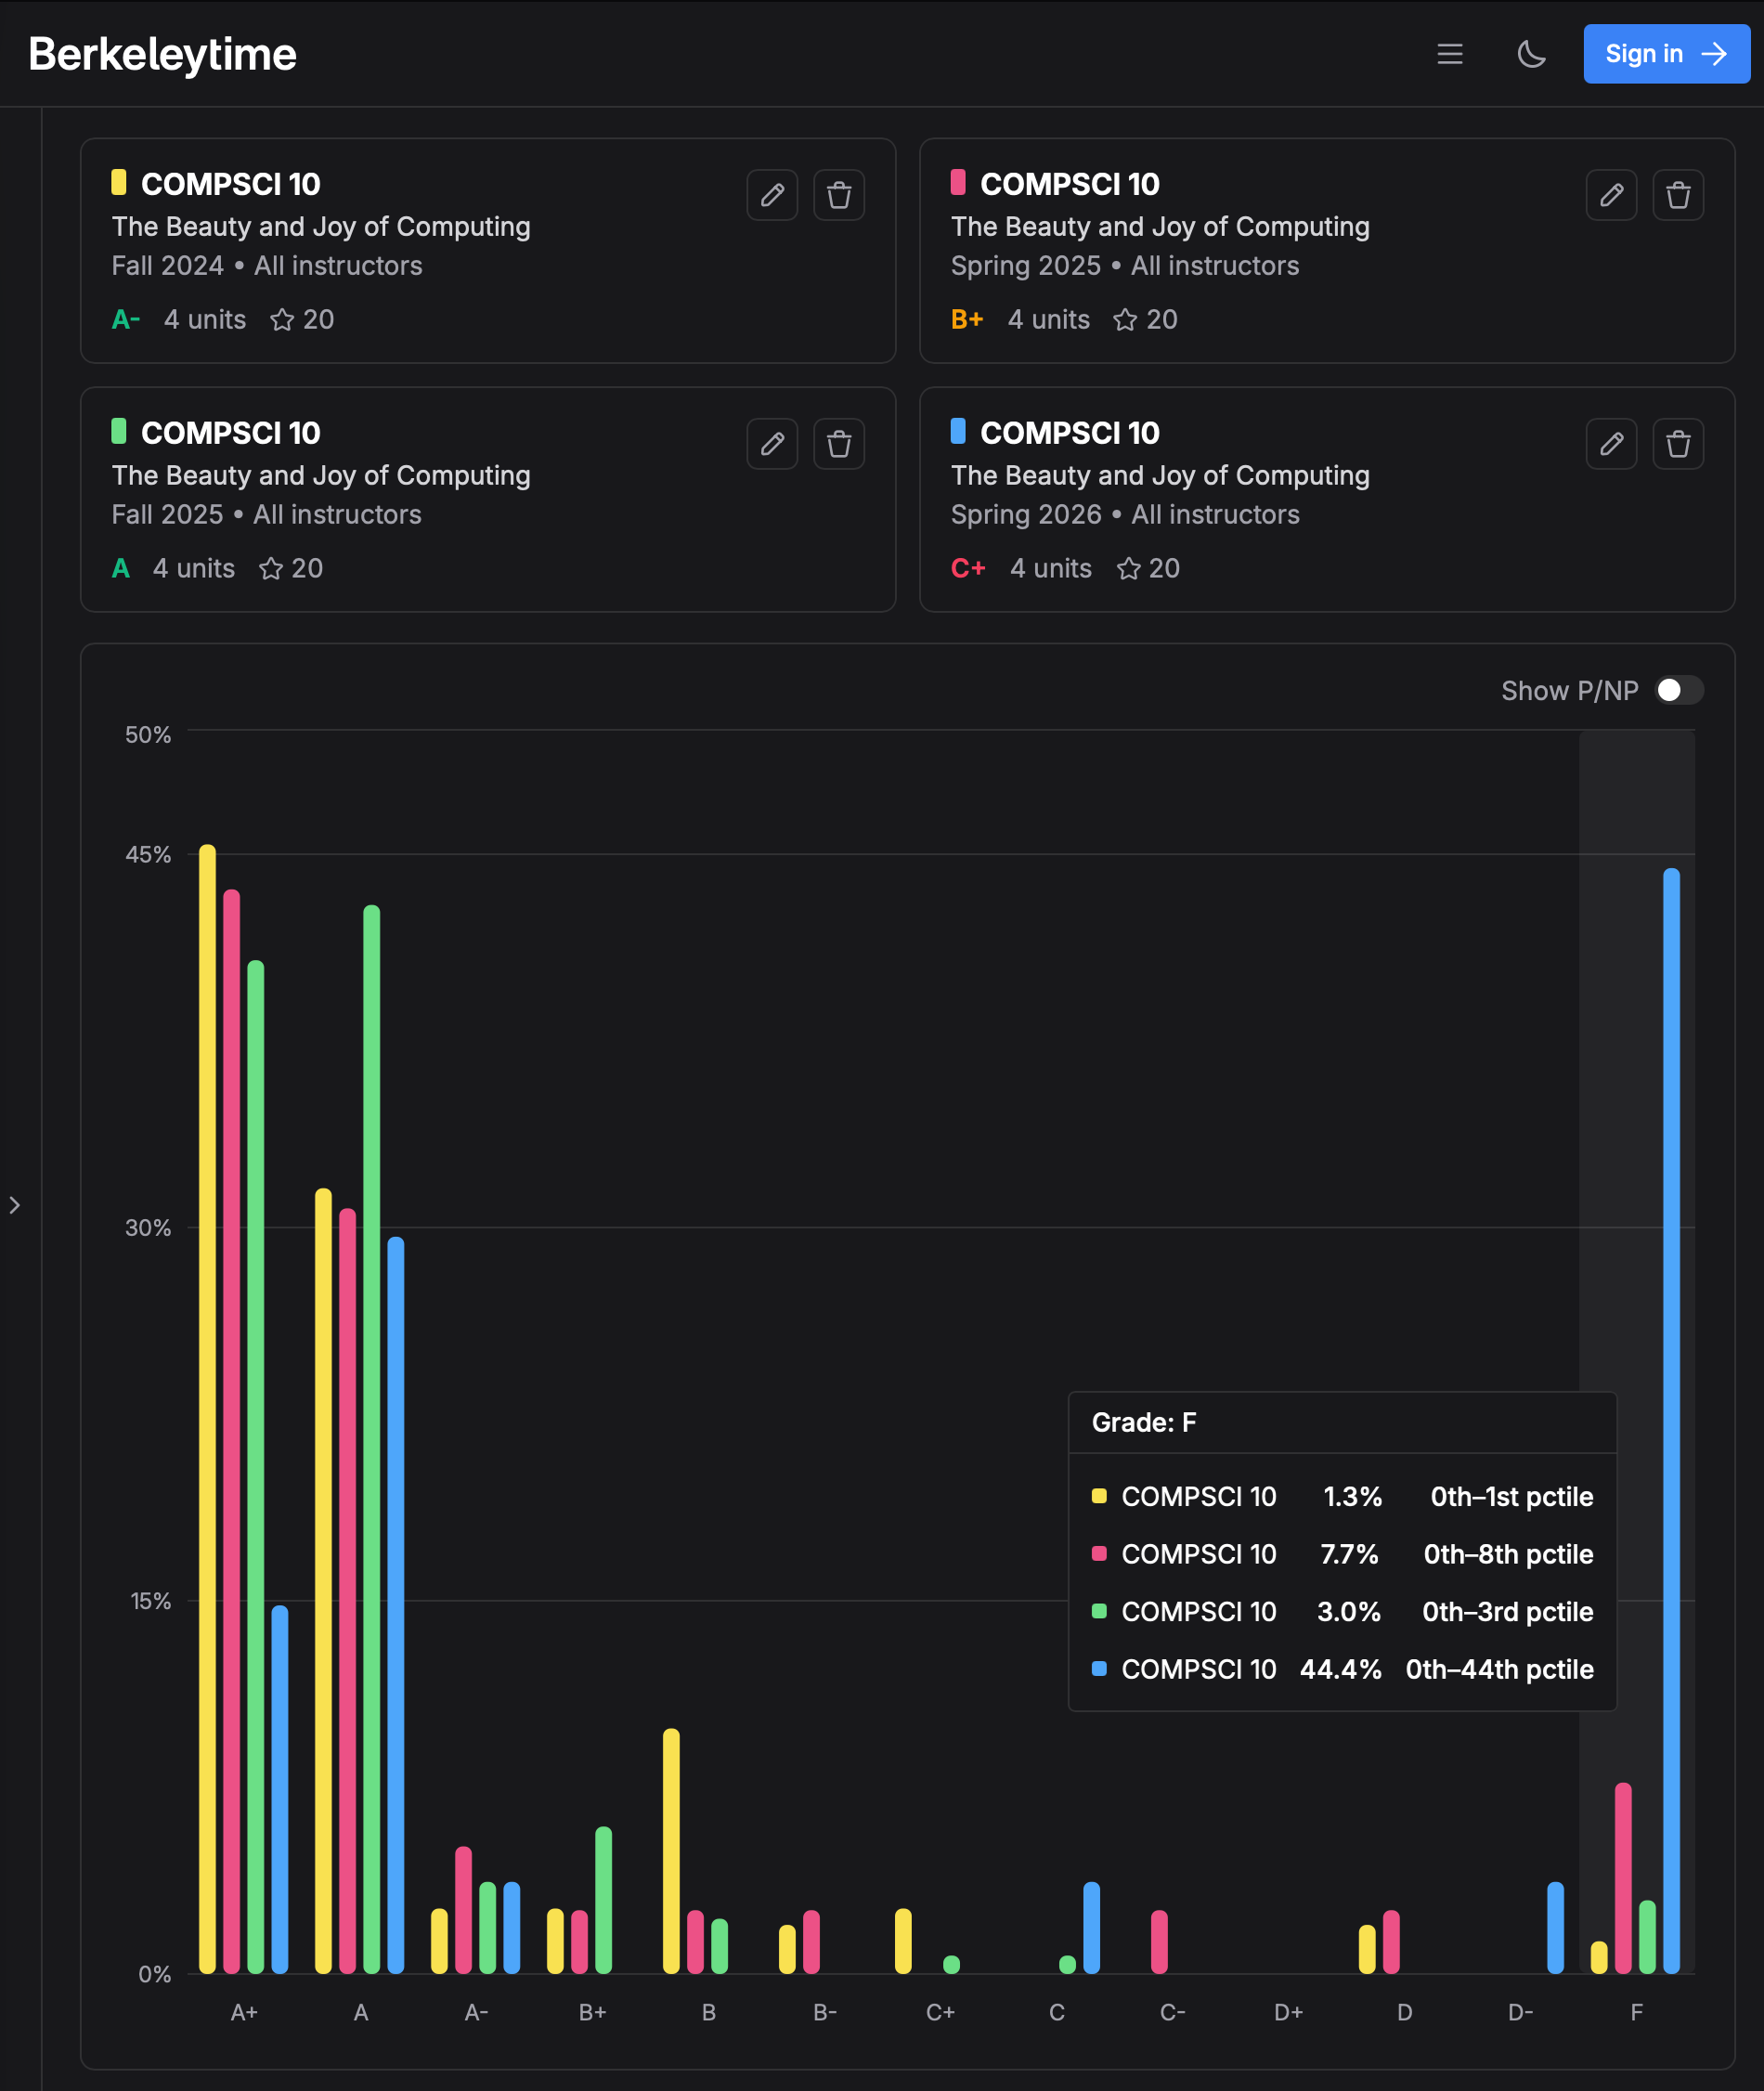Delete the Spring 2026 COMPSCI 10 card
1764x2091 pixels.
tap(1678, 444)
